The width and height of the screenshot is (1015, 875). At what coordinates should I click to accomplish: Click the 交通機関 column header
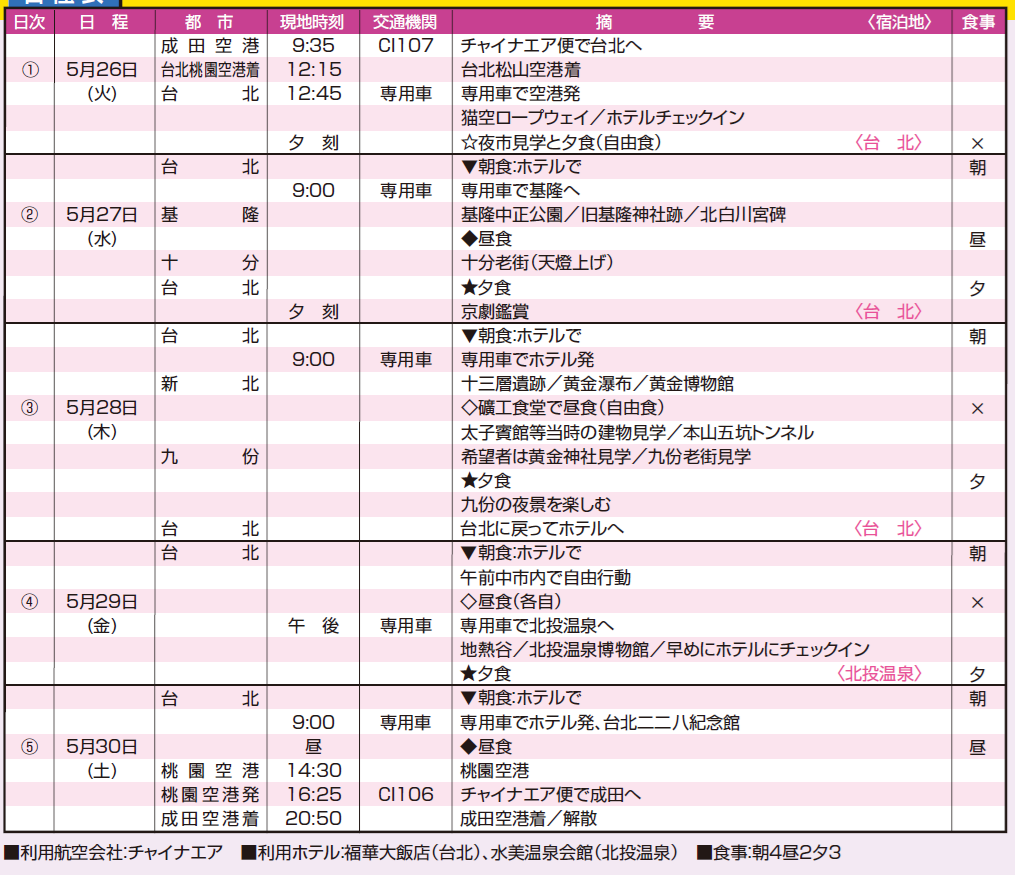click(x=405, y=23)
